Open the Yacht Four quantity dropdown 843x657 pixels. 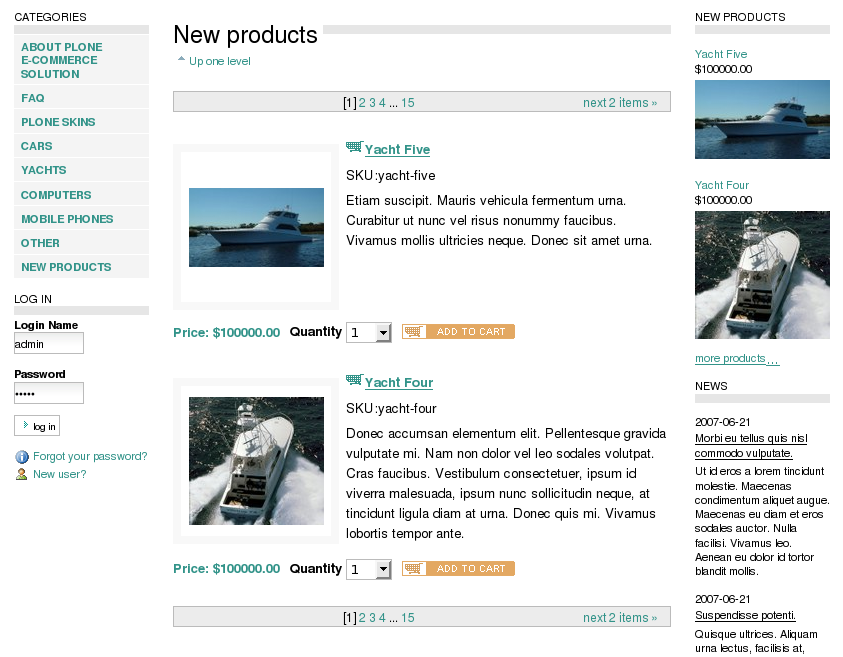[369, 569]
